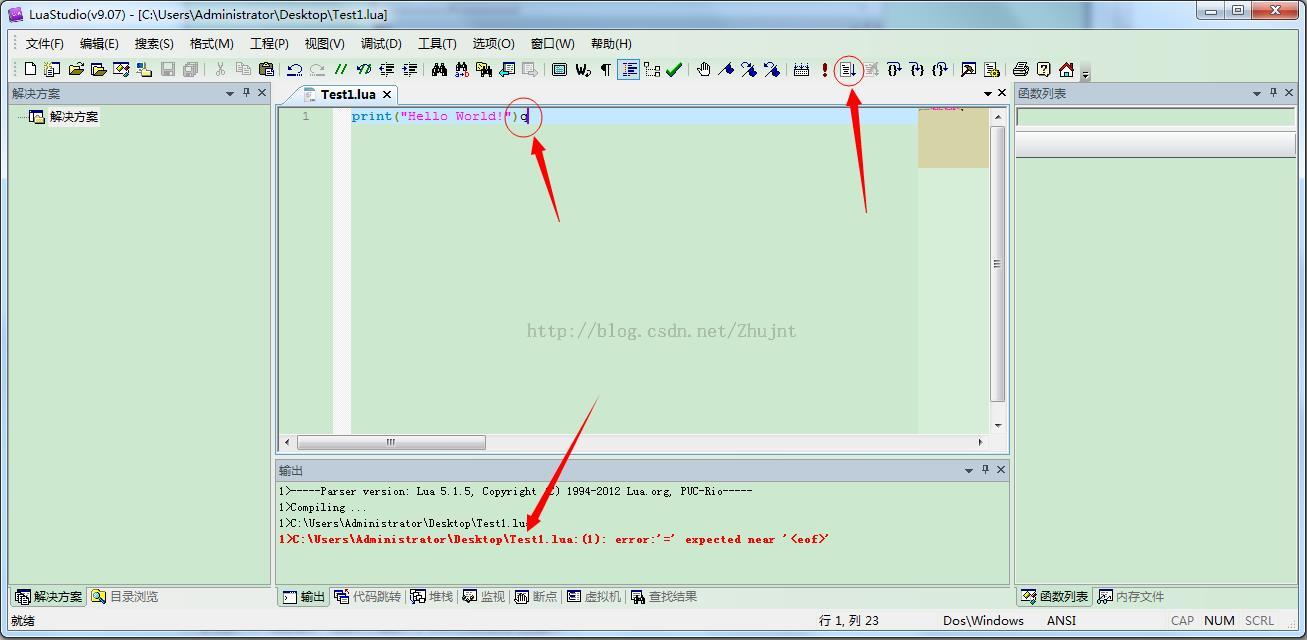Open the 工程(P) menu
Viewport: 1307px width, 640px height.
269,43
